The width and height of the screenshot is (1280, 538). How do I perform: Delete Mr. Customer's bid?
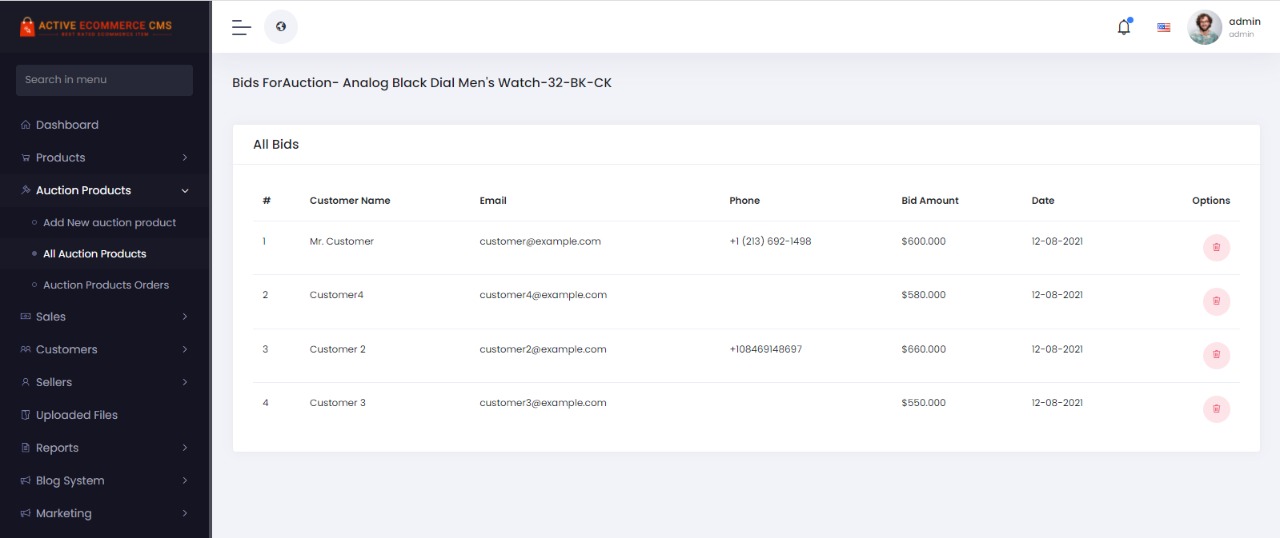coord(1216,247)
